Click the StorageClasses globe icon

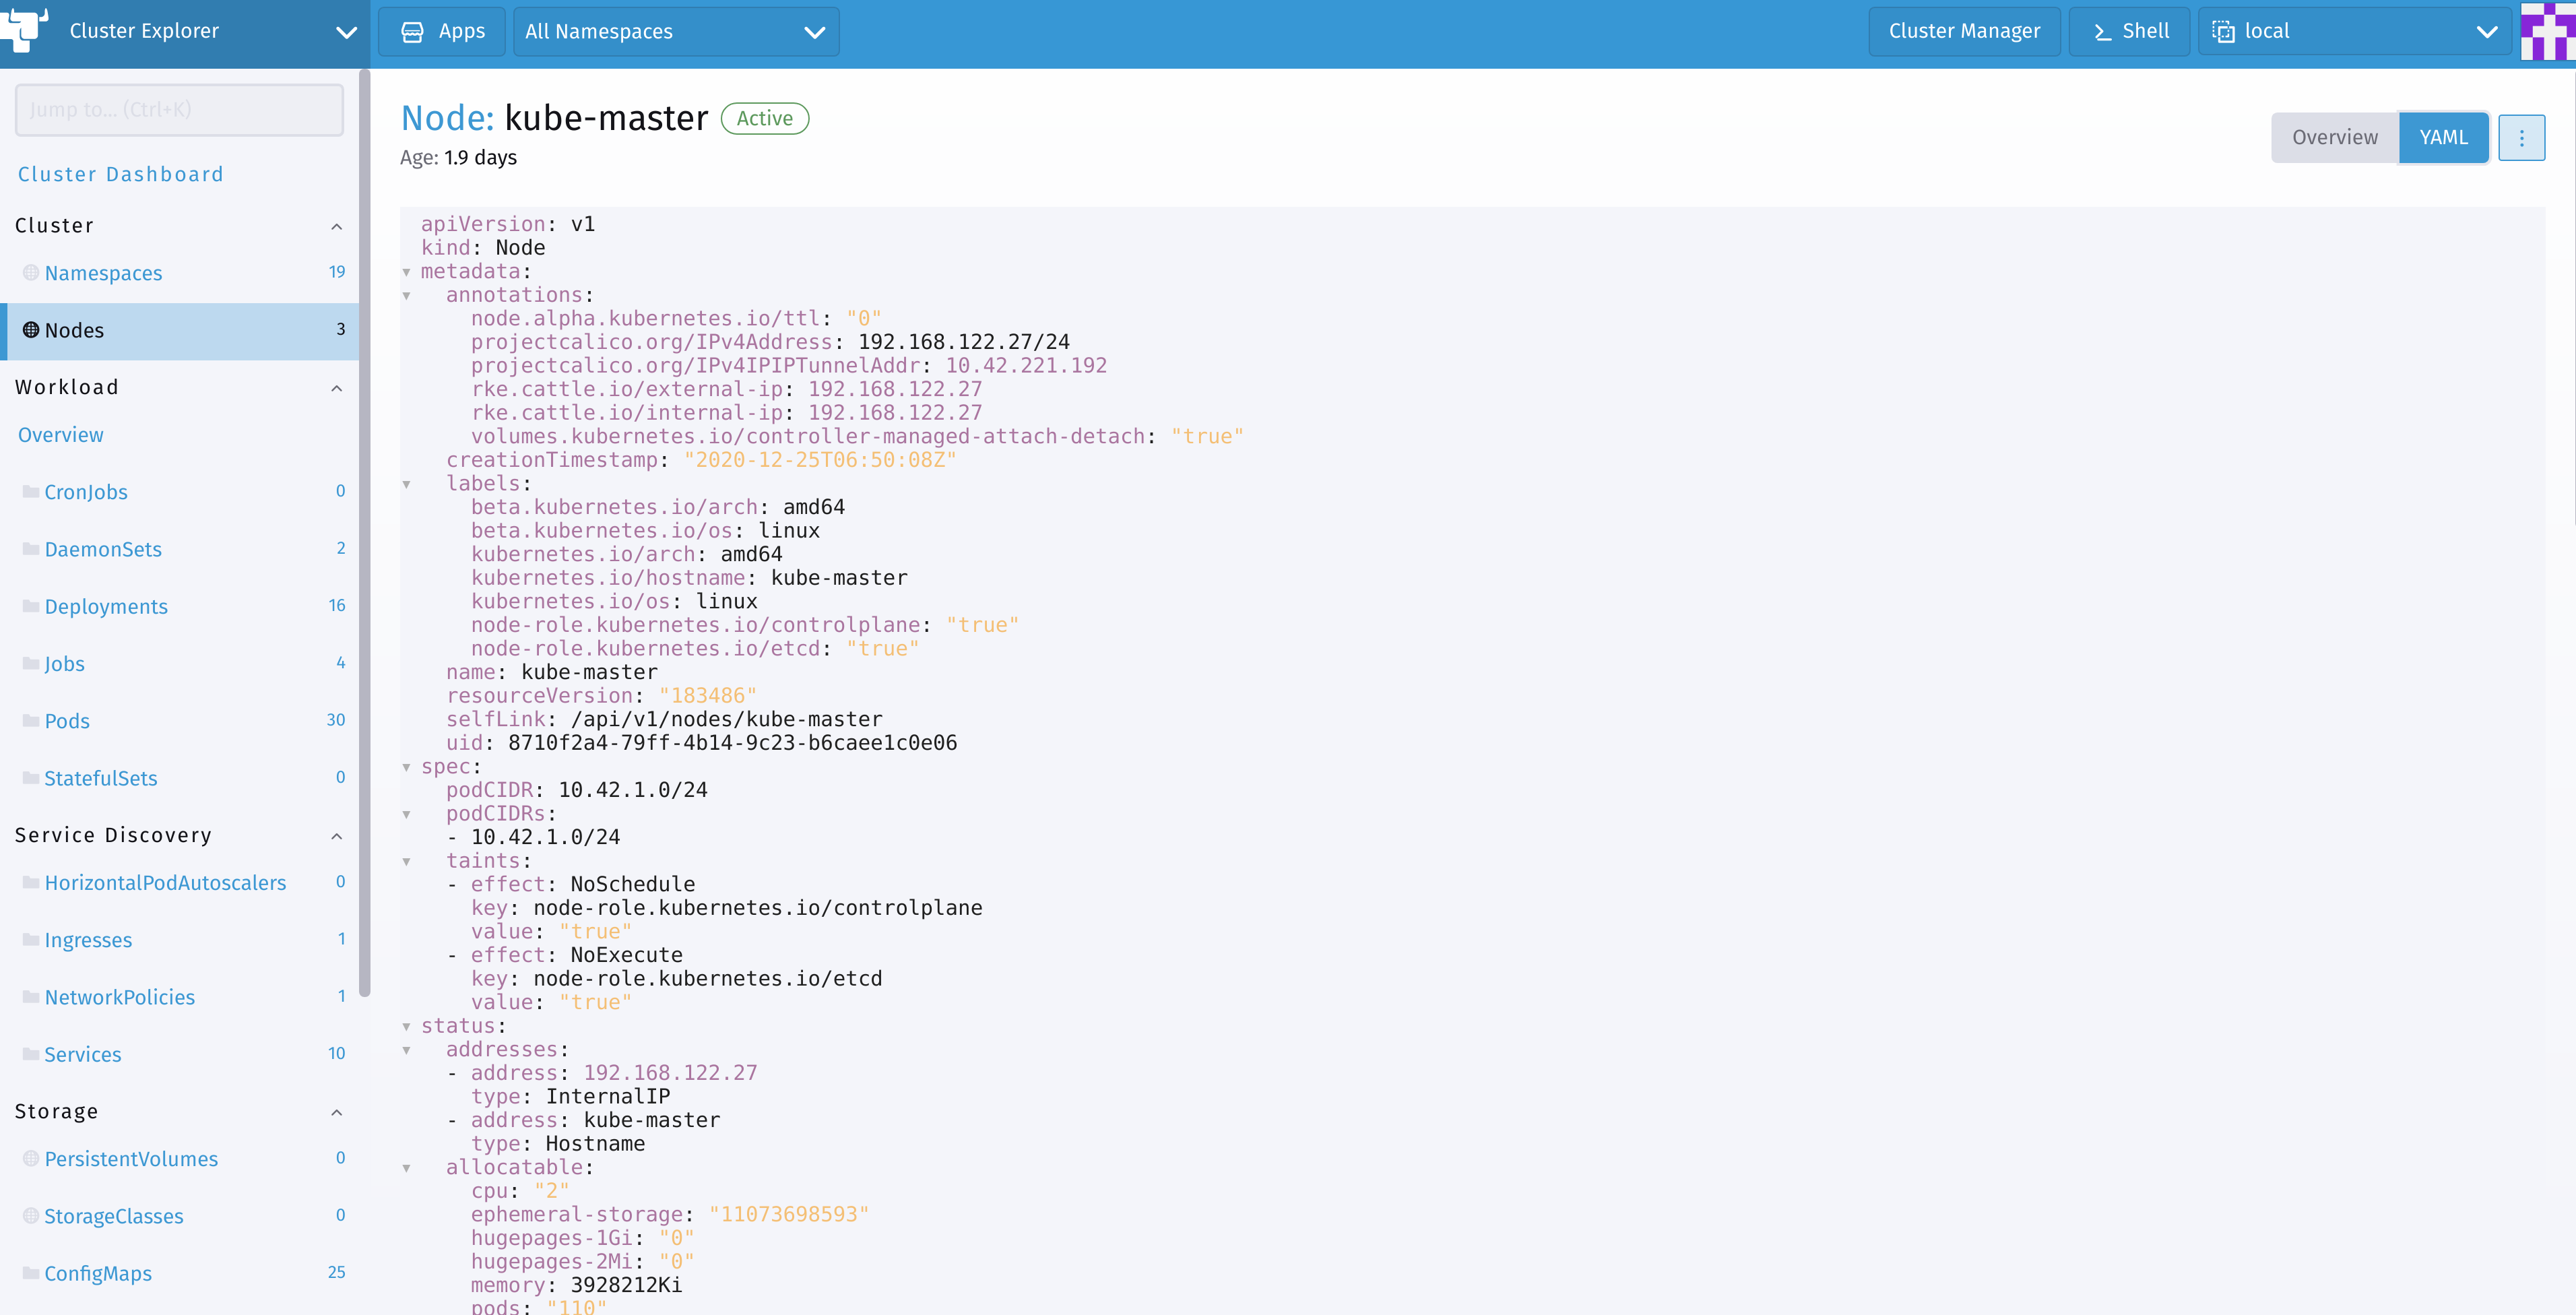pos(31,1216)
